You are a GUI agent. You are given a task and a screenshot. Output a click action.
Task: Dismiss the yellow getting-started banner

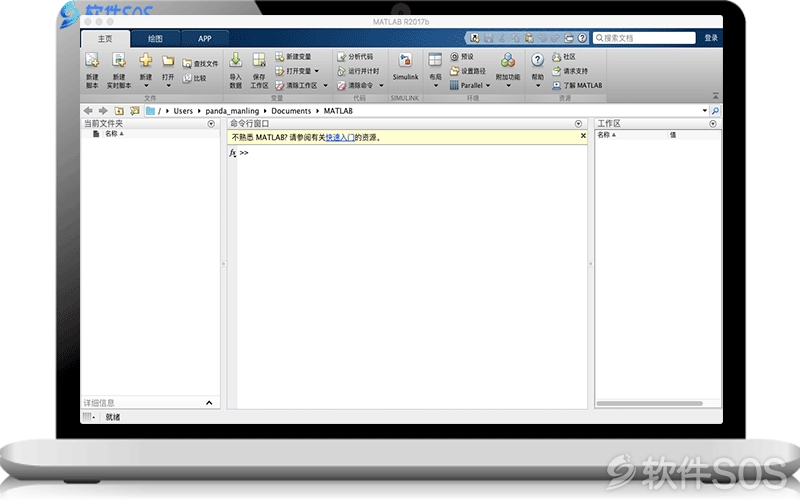click(x=583, y=136)
